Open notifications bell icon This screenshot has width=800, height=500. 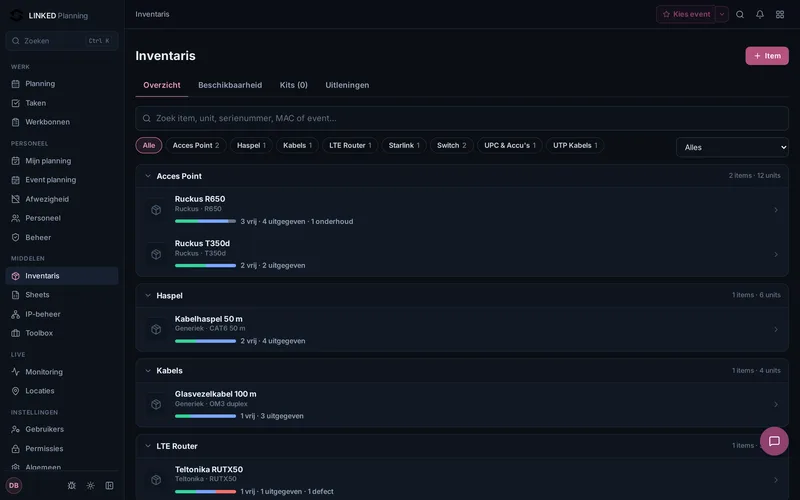point(760,14)
